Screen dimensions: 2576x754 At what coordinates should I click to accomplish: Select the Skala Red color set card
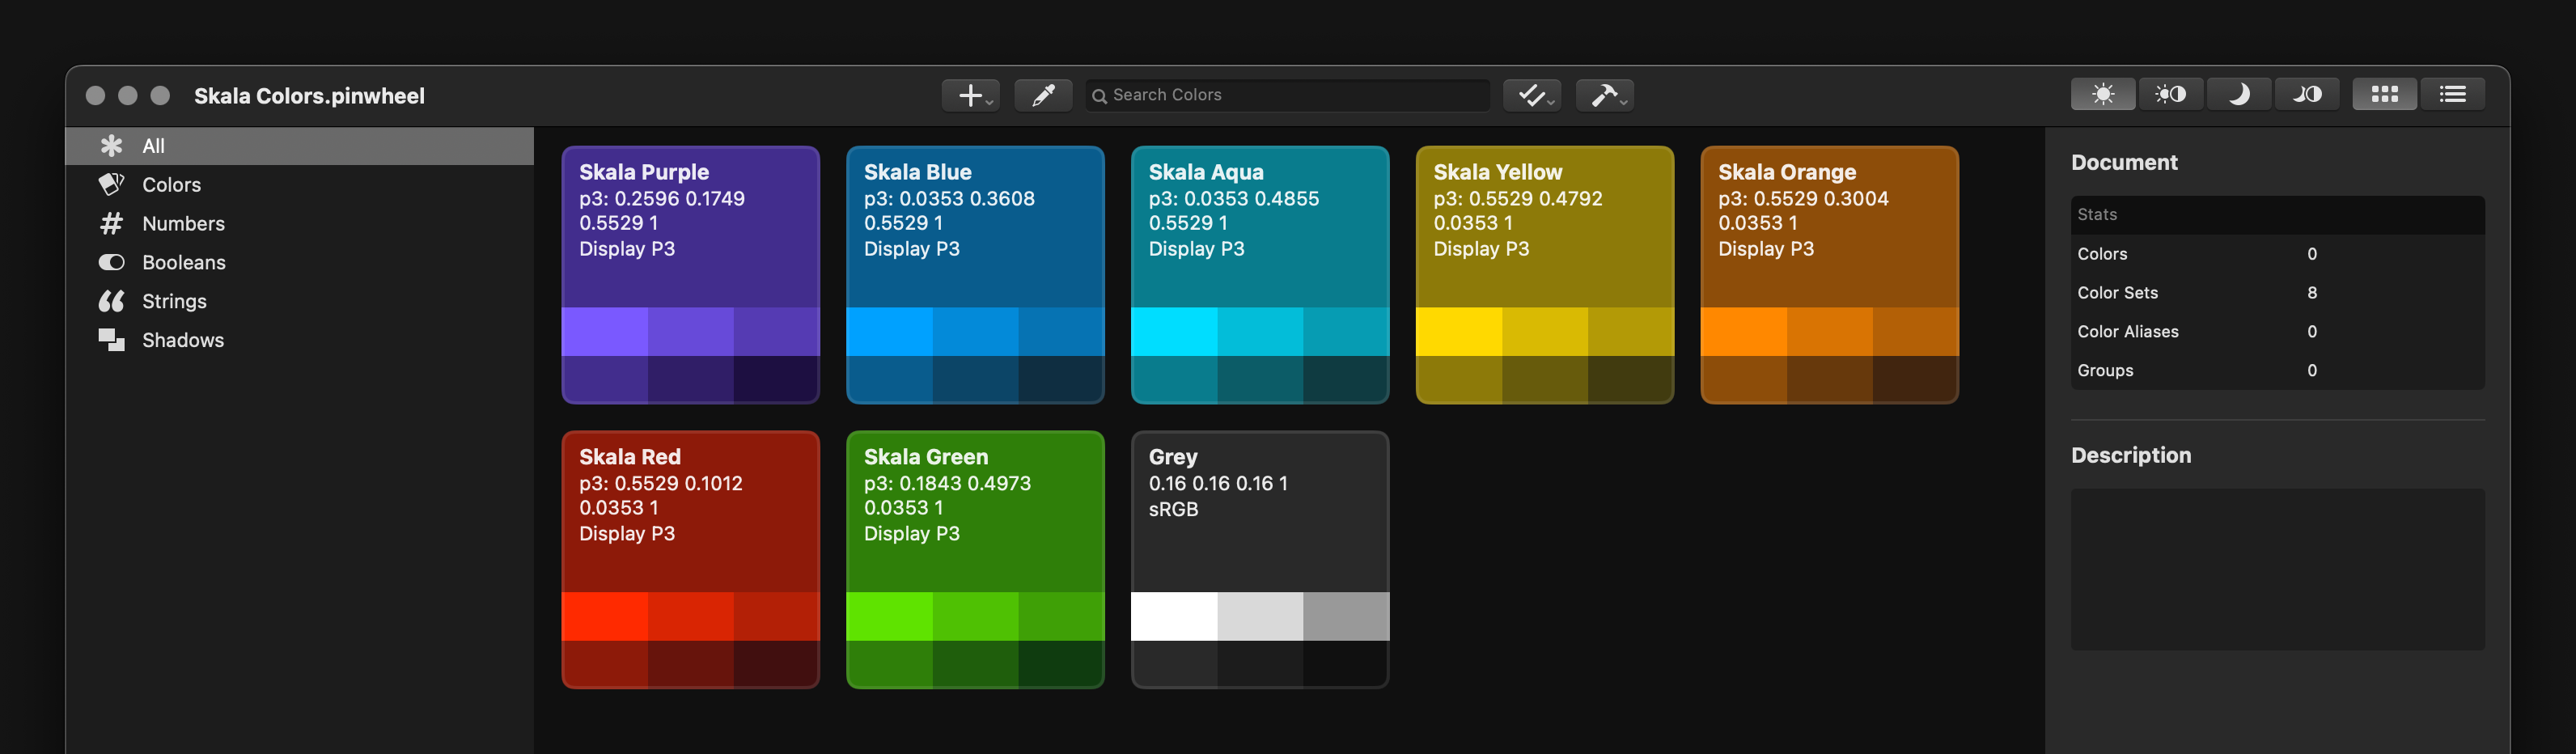(691, 560)
